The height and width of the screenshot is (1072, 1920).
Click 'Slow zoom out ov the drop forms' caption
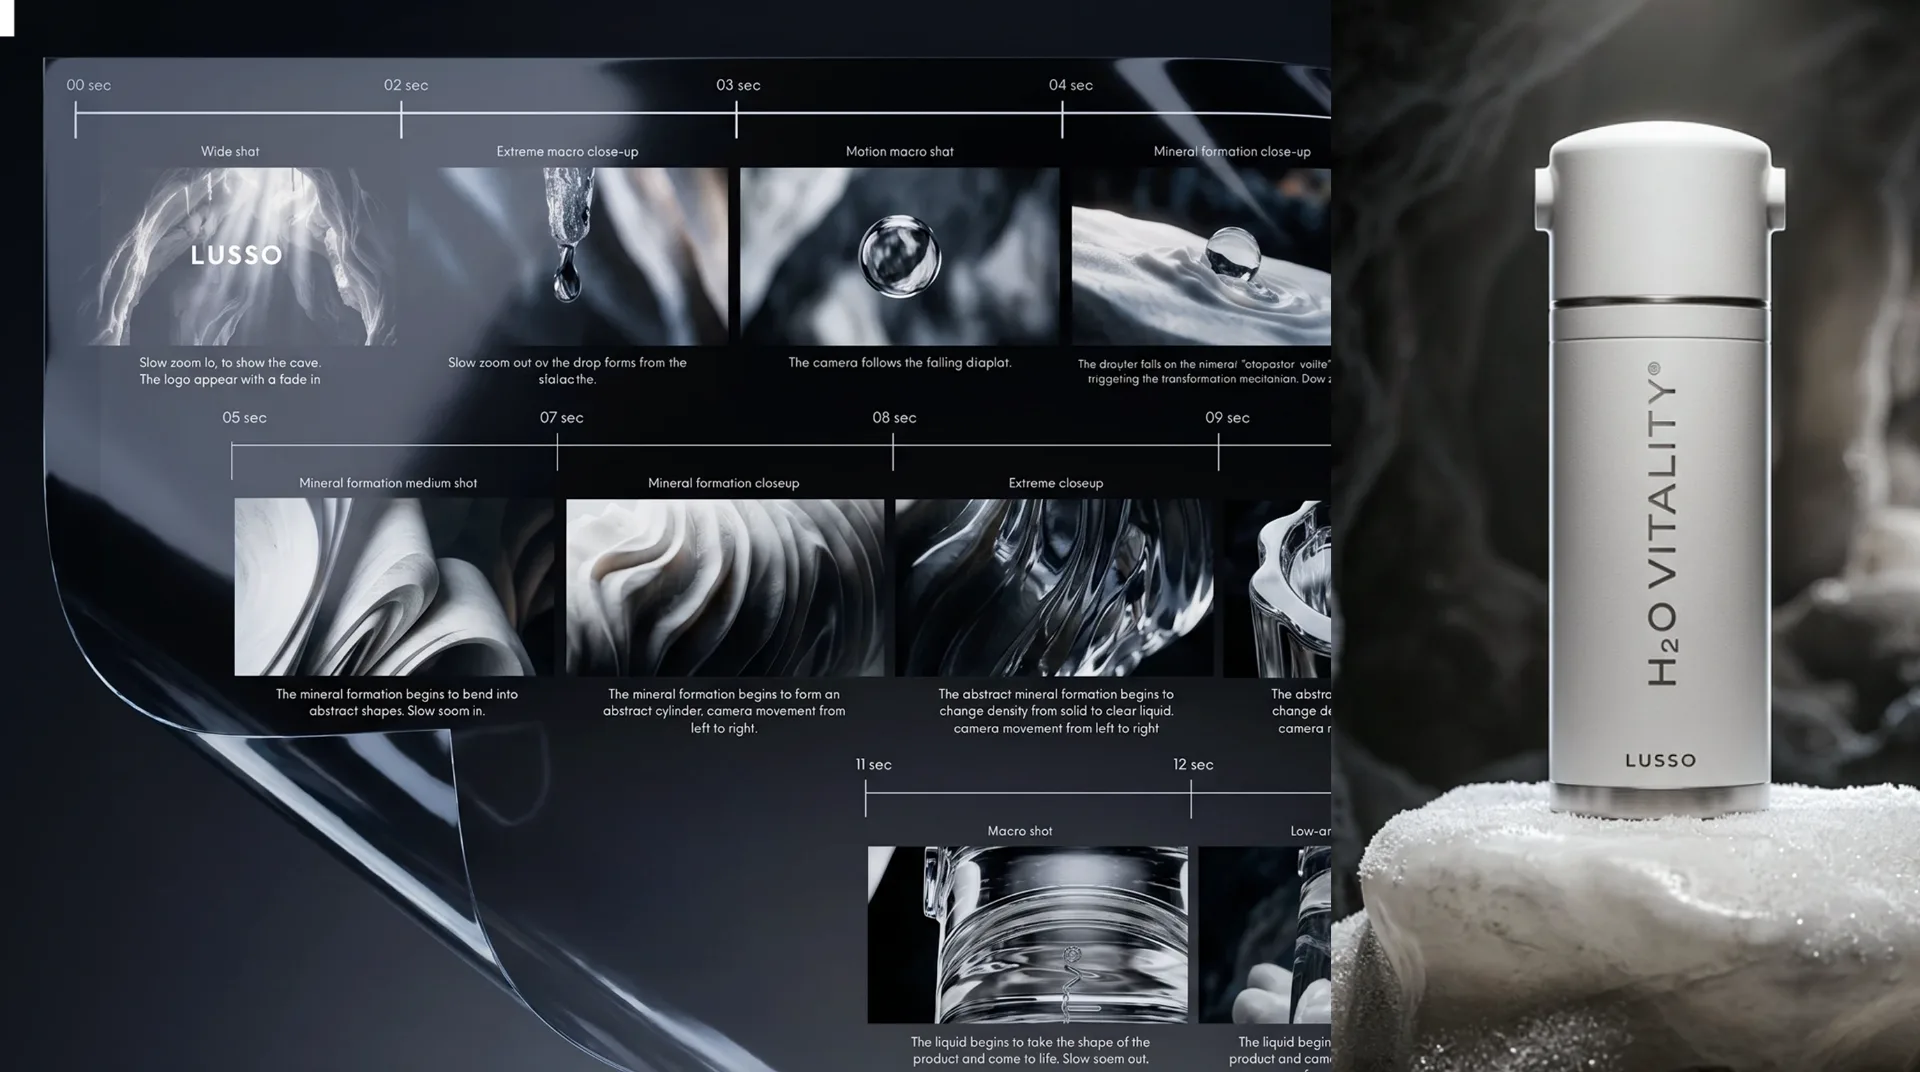coord(567,370)
